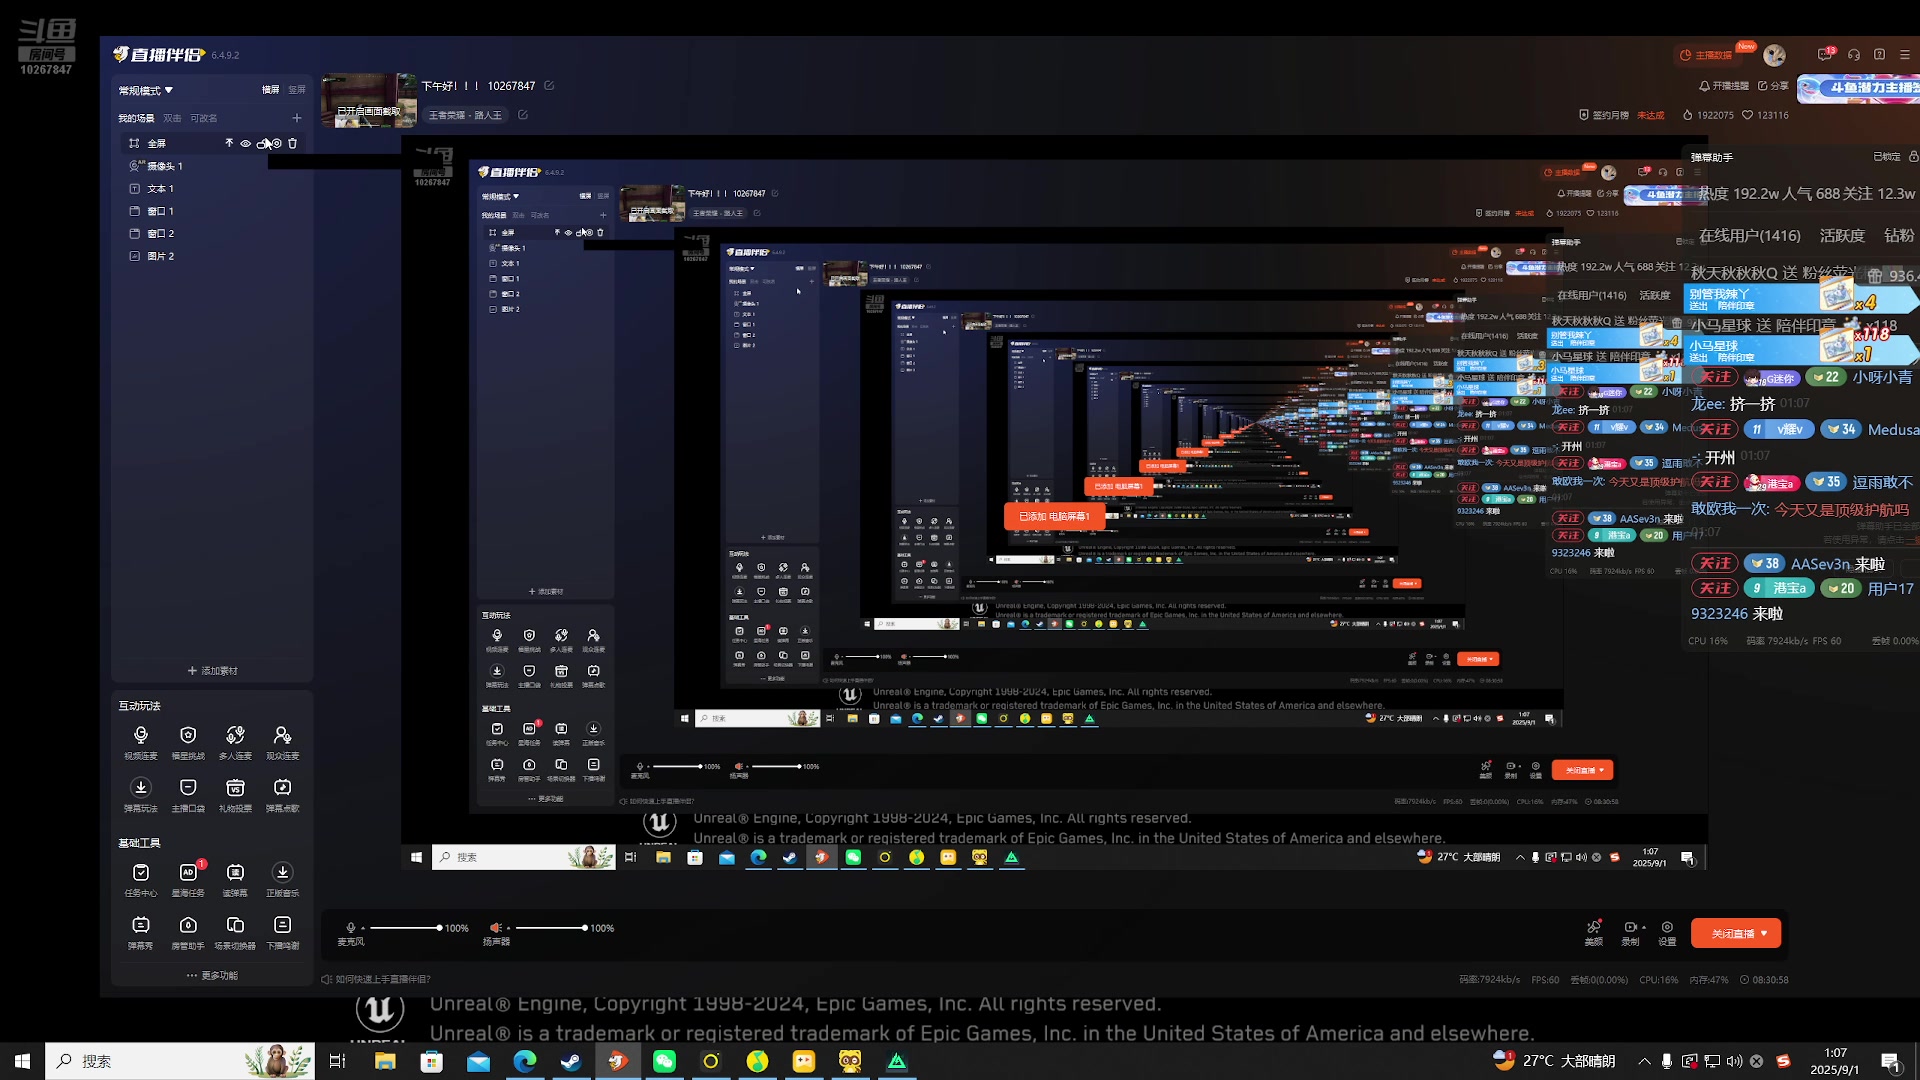Open the 读弹幕 read-danmaku tool

pos(235,879)
